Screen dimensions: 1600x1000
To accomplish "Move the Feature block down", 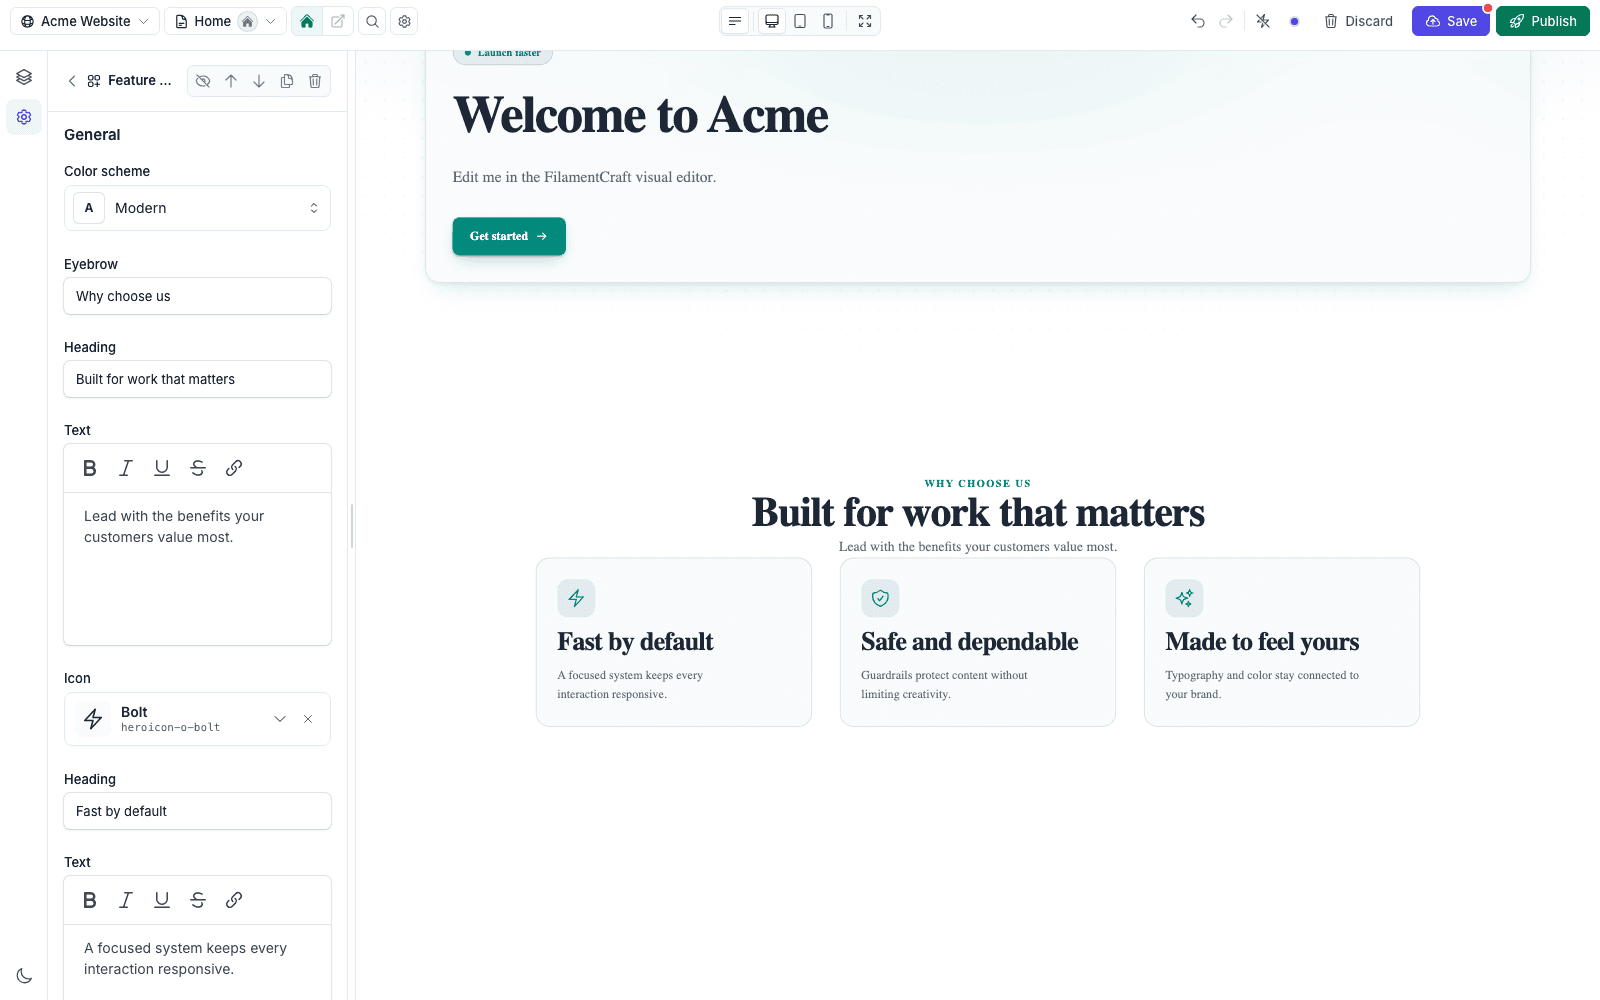I will [259, 81].
